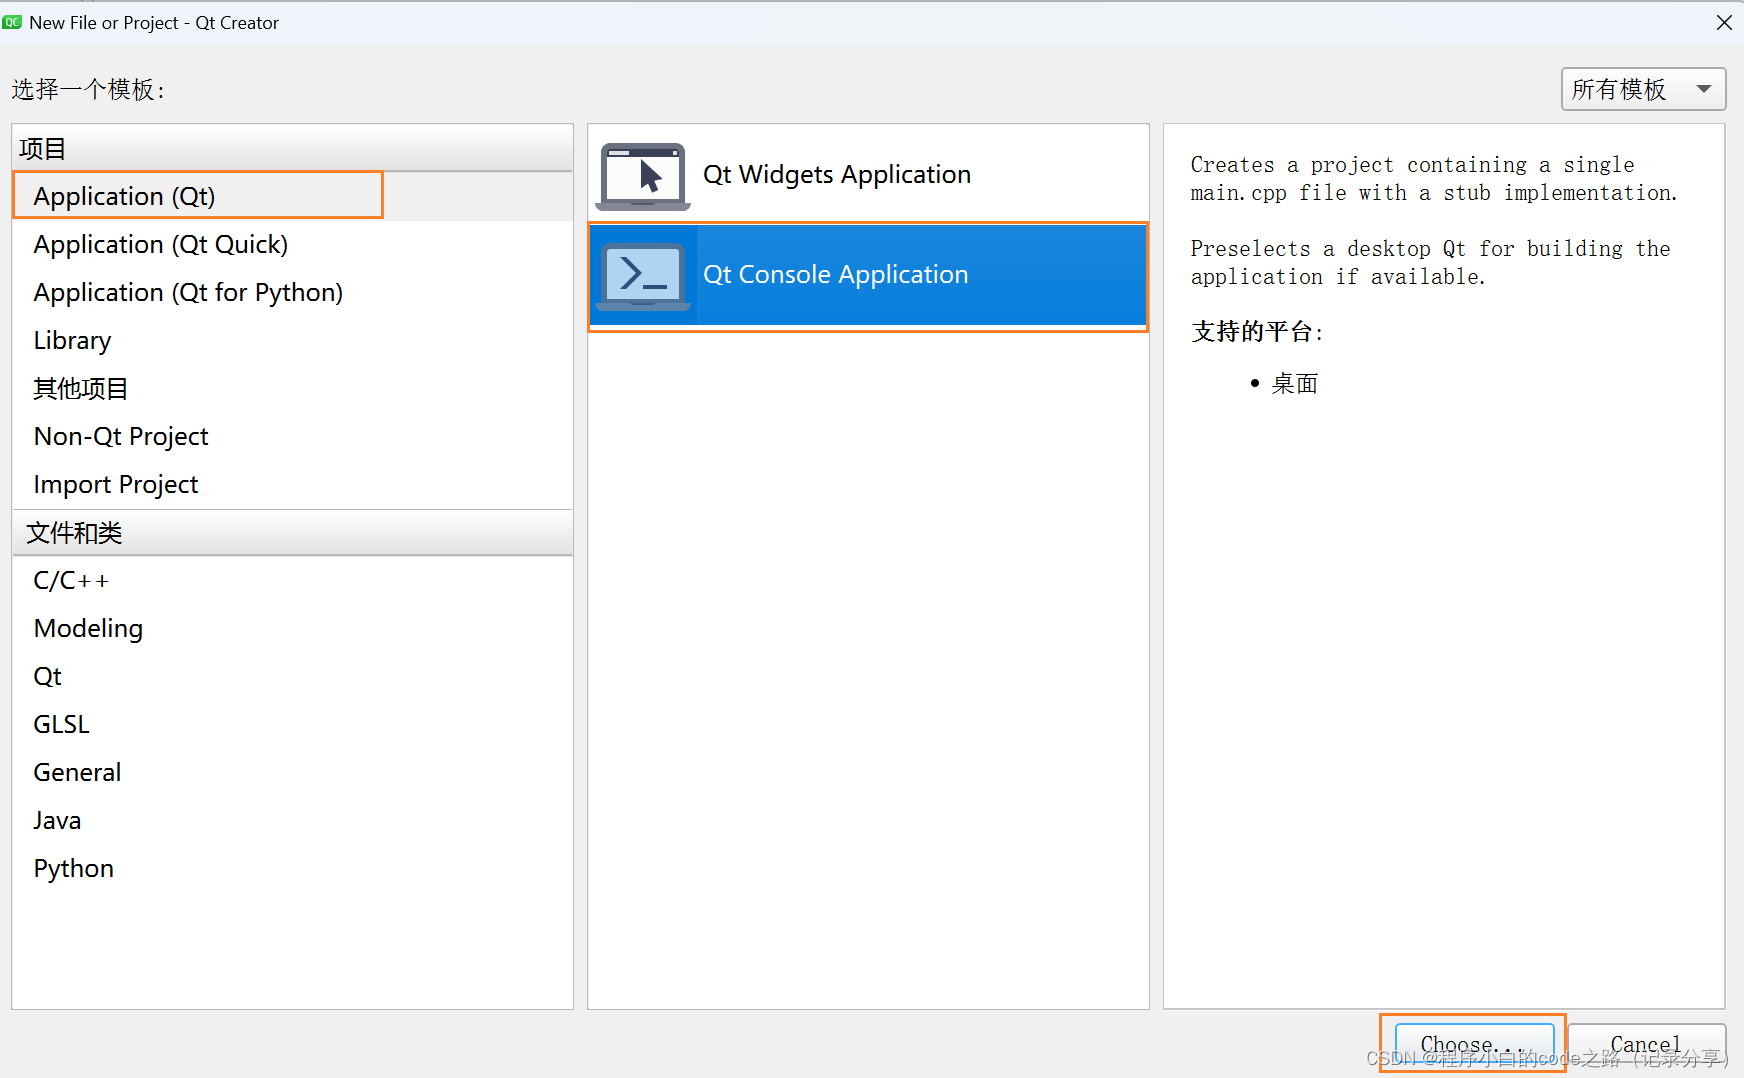The height and width of the screenshot is (1078, 1744).
Task: Select General file category
Action: 292,772
